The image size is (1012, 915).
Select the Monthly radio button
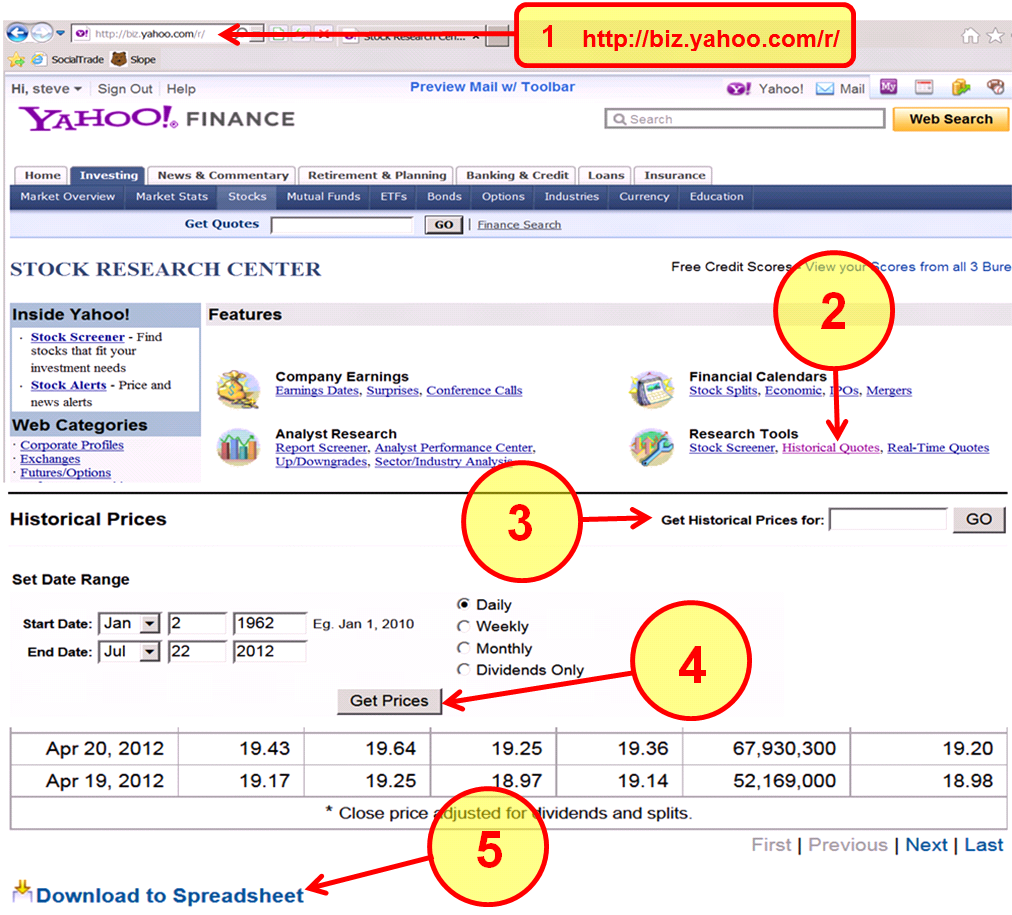pyautogui.click(x=463, y=648)
